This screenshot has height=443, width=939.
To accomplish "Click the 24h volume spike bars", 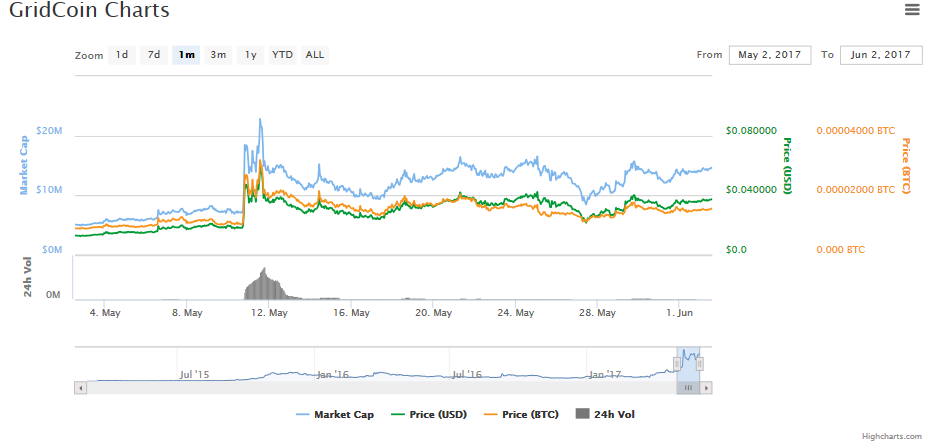I will 266,285.
